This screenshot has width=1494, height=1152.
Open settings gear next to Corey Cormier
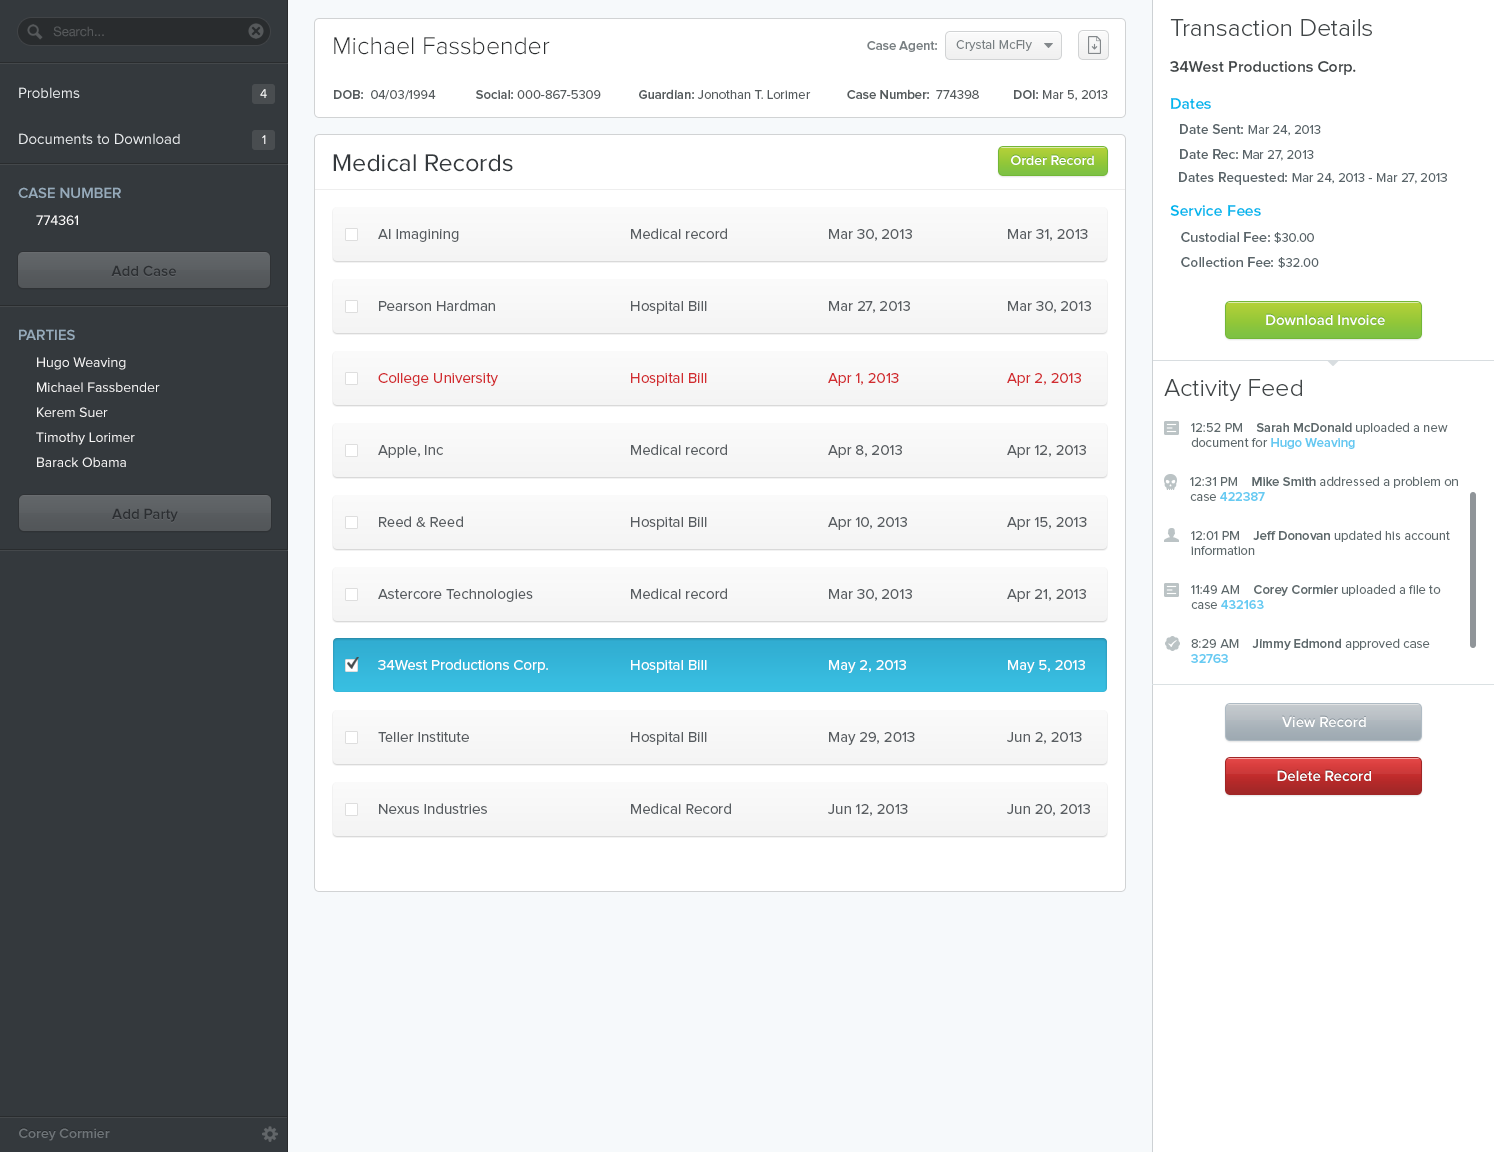(270, 1134)
